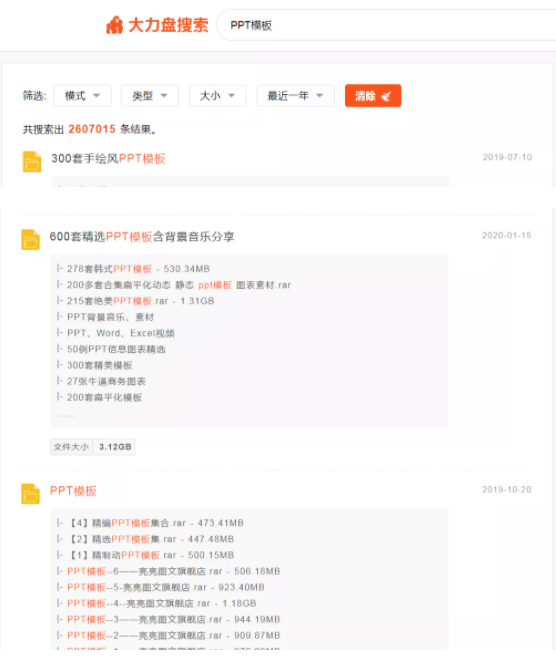This screenshot has width=556, height=657.
Task: Click the result count 2607015
Action: [92, 129]
